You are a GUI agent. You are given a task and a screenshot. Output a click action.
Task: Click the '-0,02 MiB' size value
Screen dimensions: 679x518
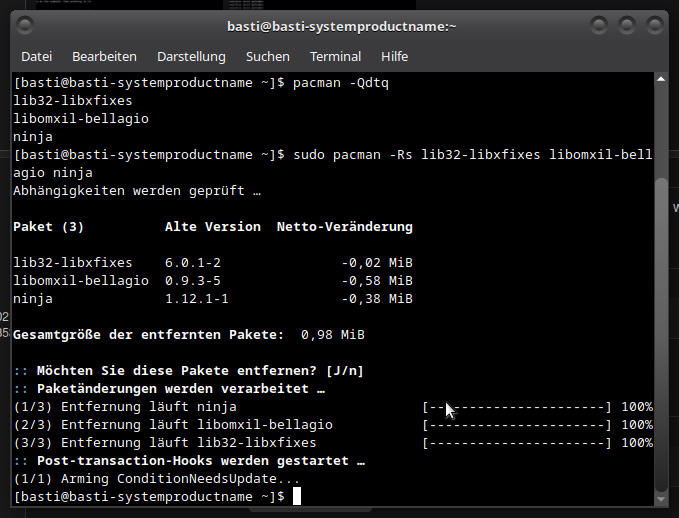pyautogui.click(x=377, y=262)
